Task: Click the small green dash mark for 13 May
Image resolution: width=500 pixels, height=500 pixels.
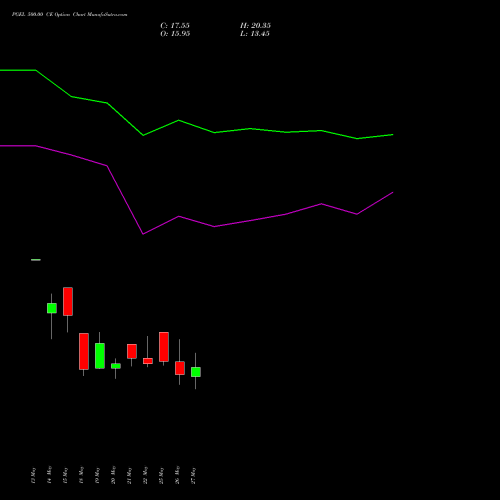Action: [36, 260]
